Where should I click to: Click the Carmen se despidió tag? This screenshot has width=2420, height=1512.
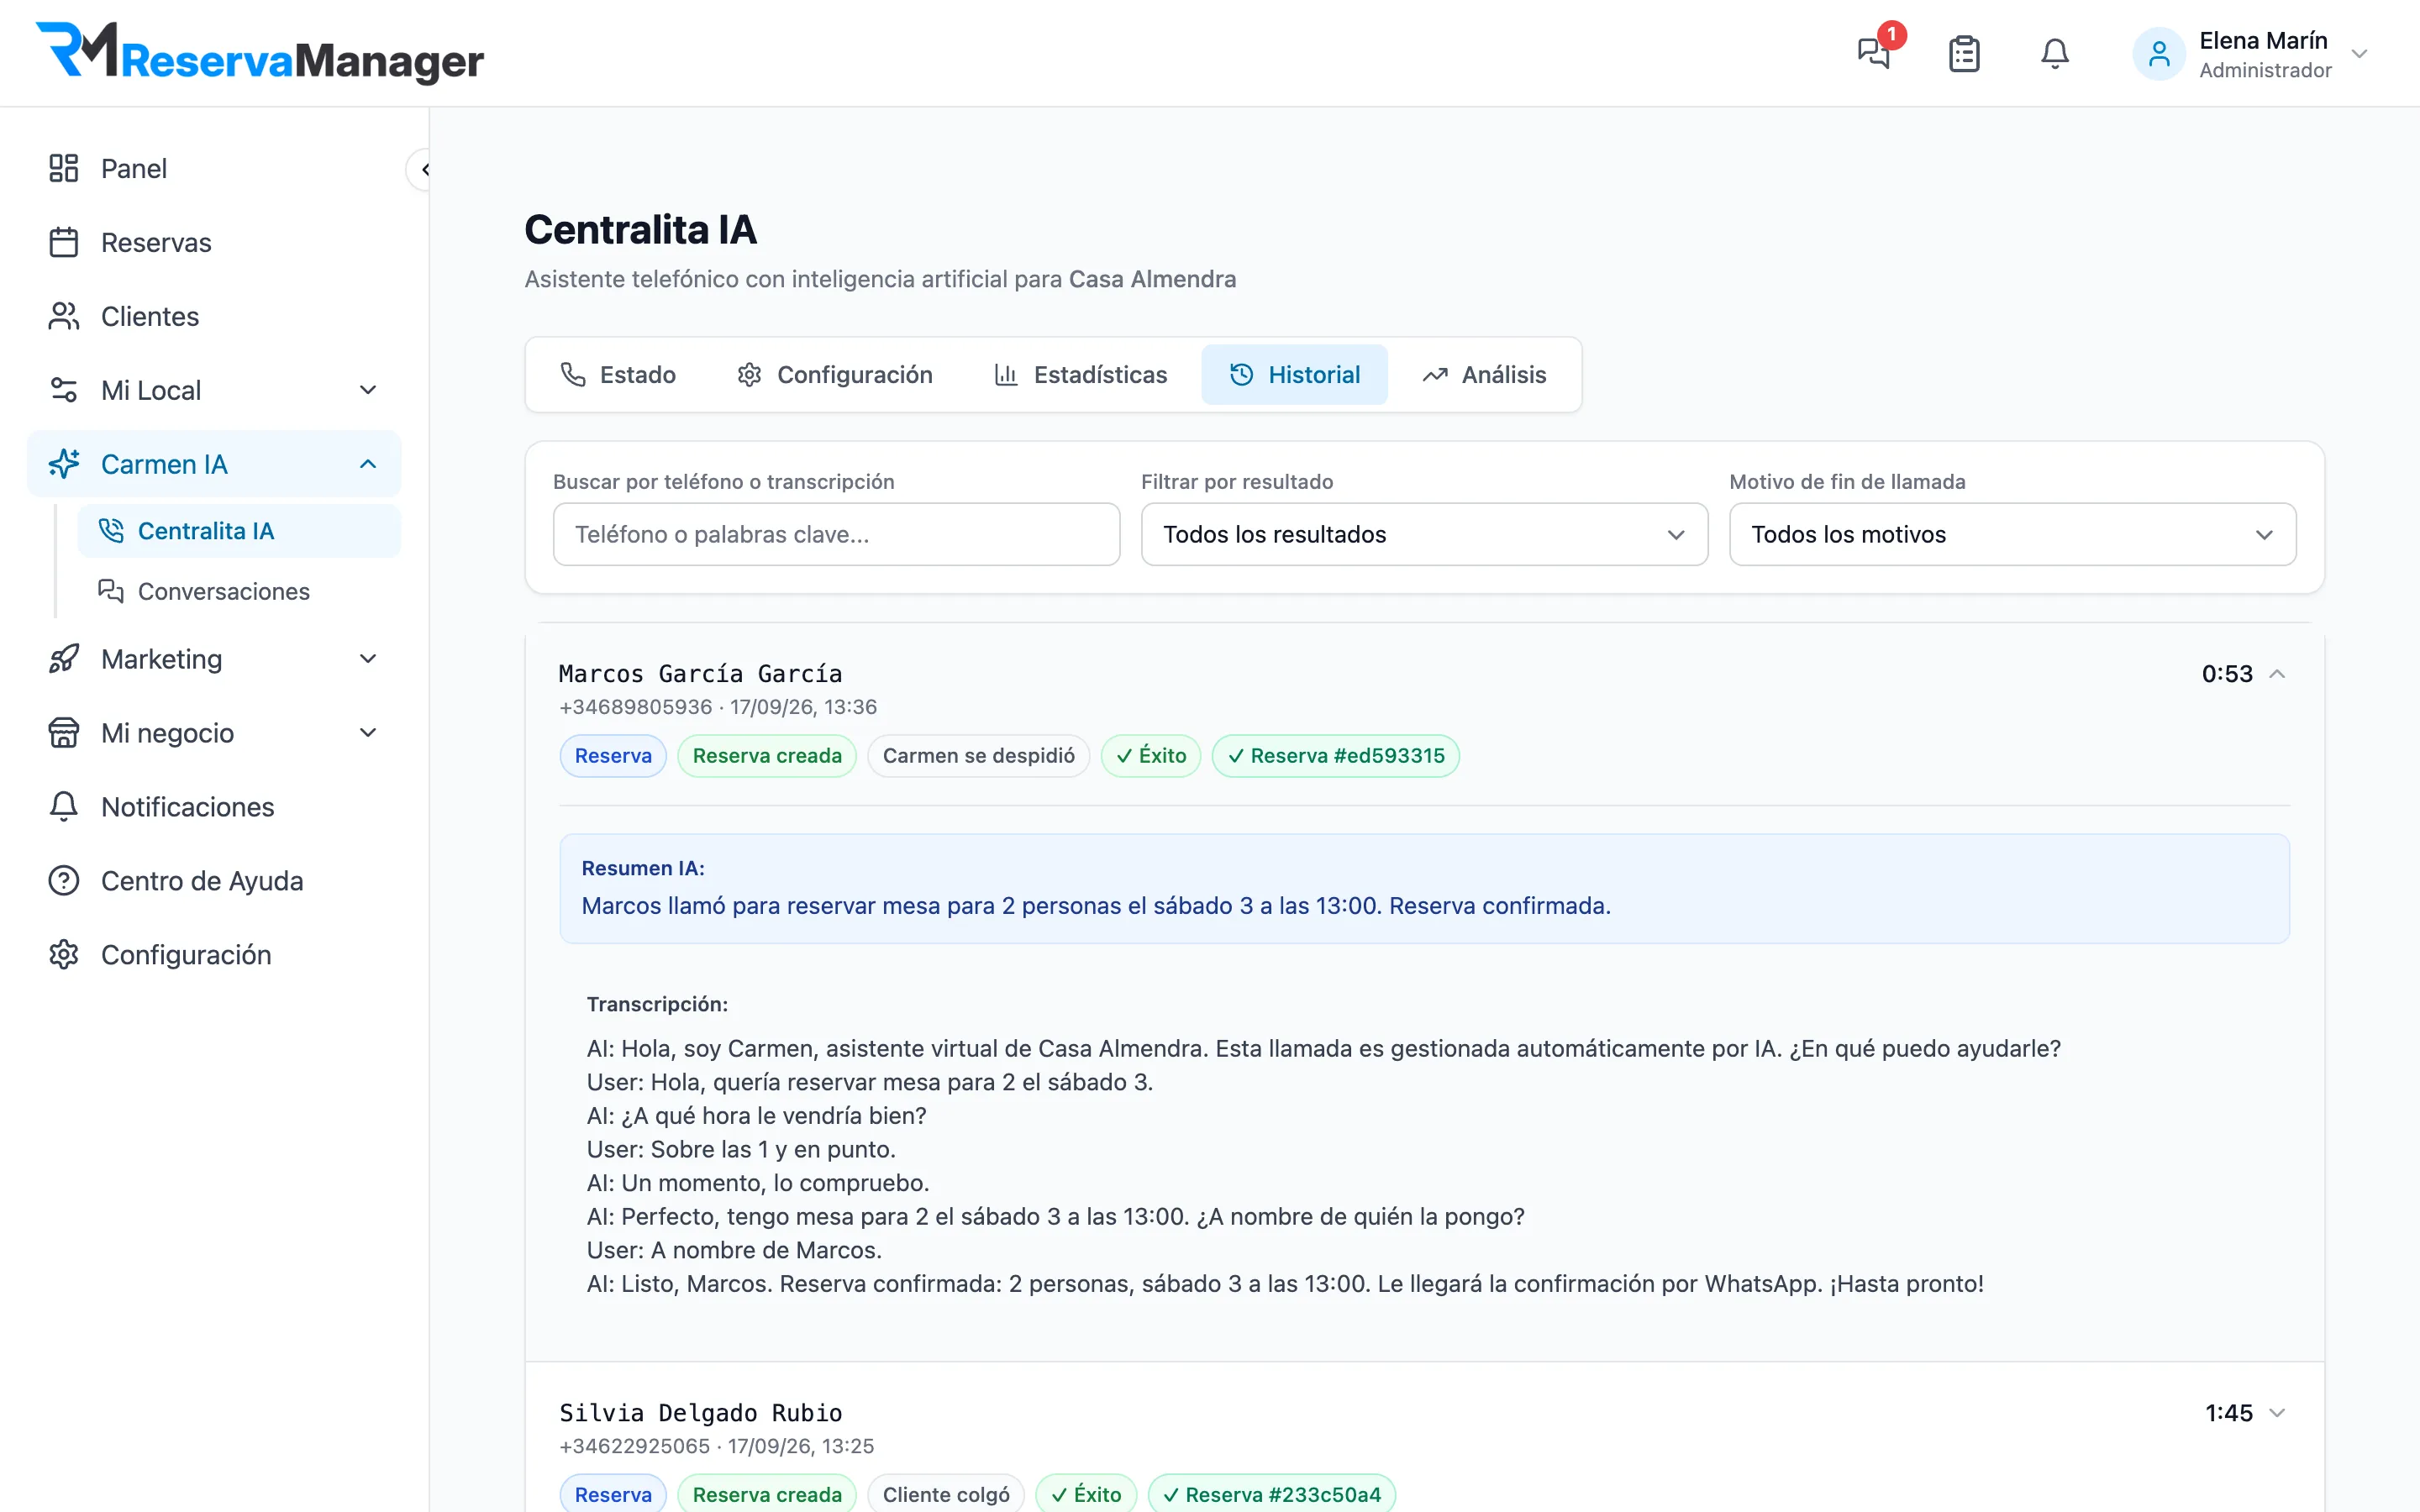tap(978, 756)
